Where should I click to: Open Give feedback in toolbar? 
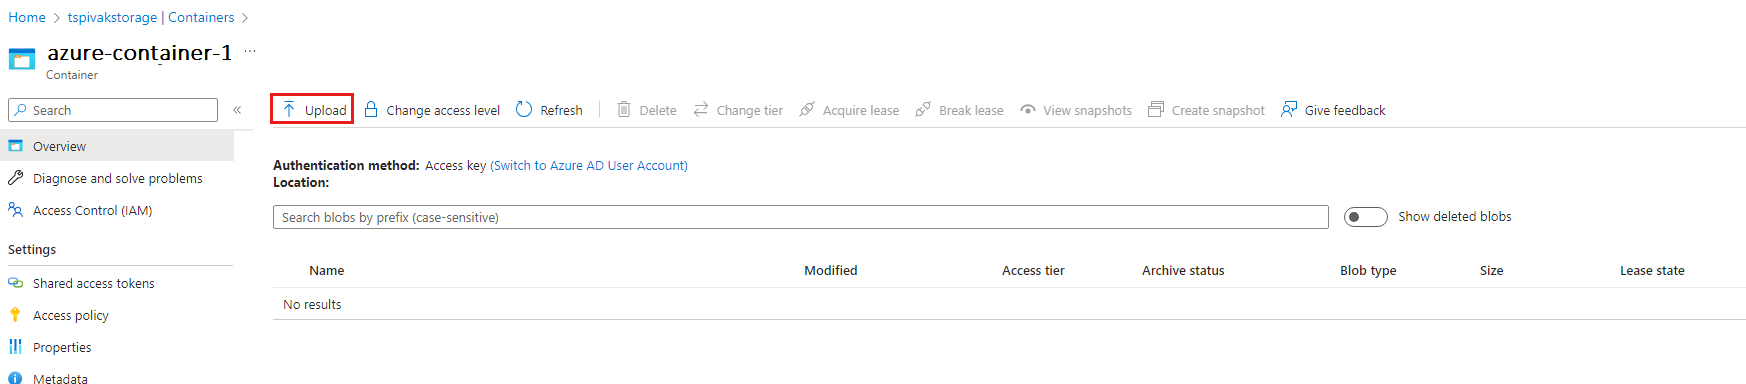(1333, 110)
